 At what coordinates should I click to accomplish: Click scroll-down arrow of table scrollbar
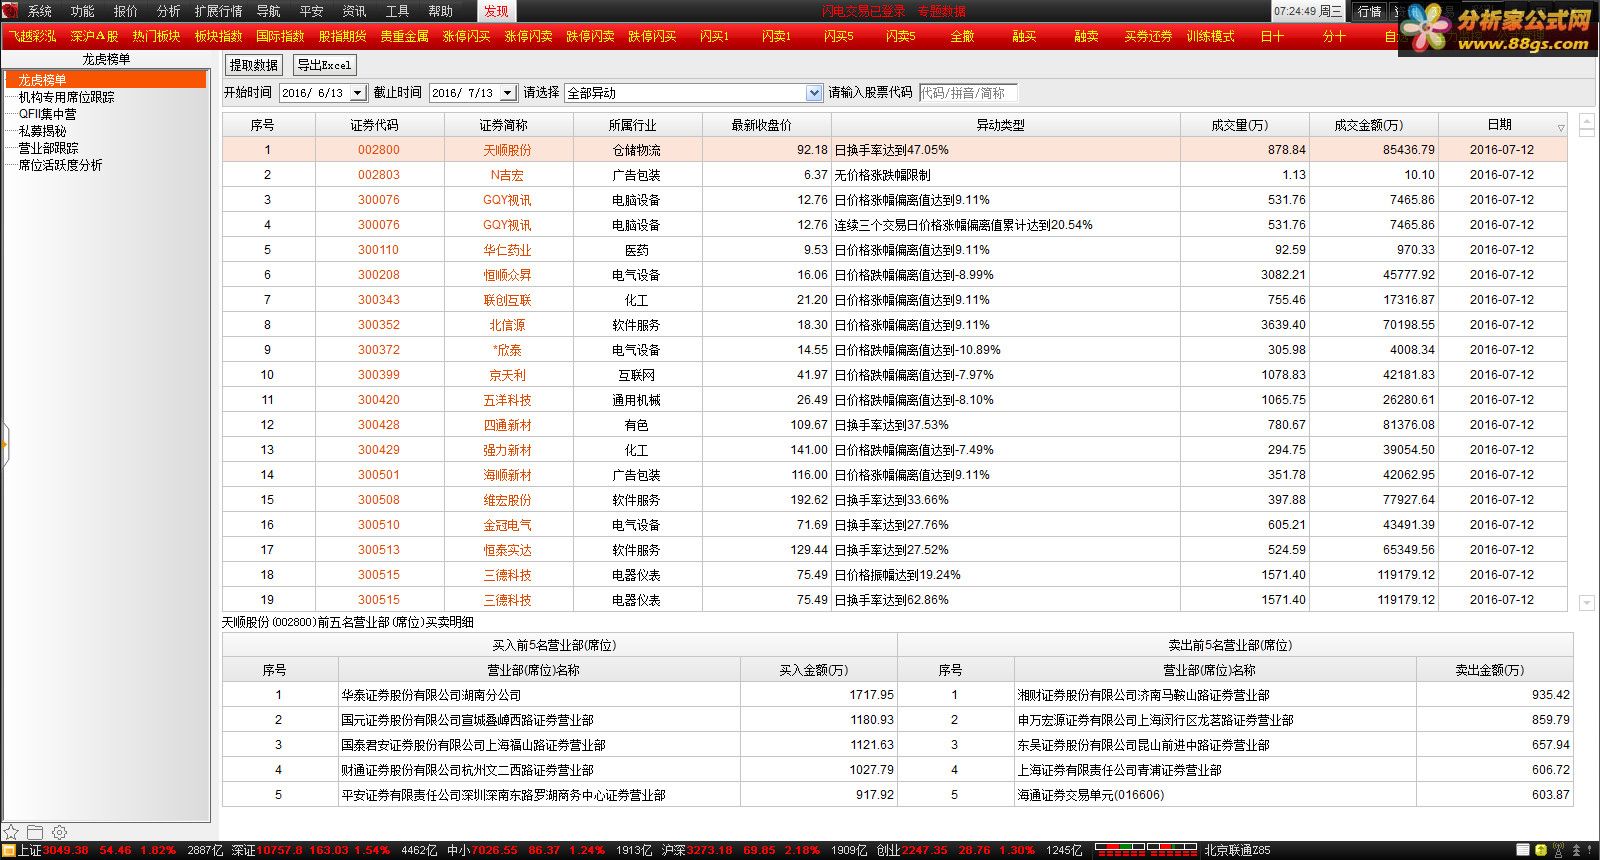point(1586,603)
